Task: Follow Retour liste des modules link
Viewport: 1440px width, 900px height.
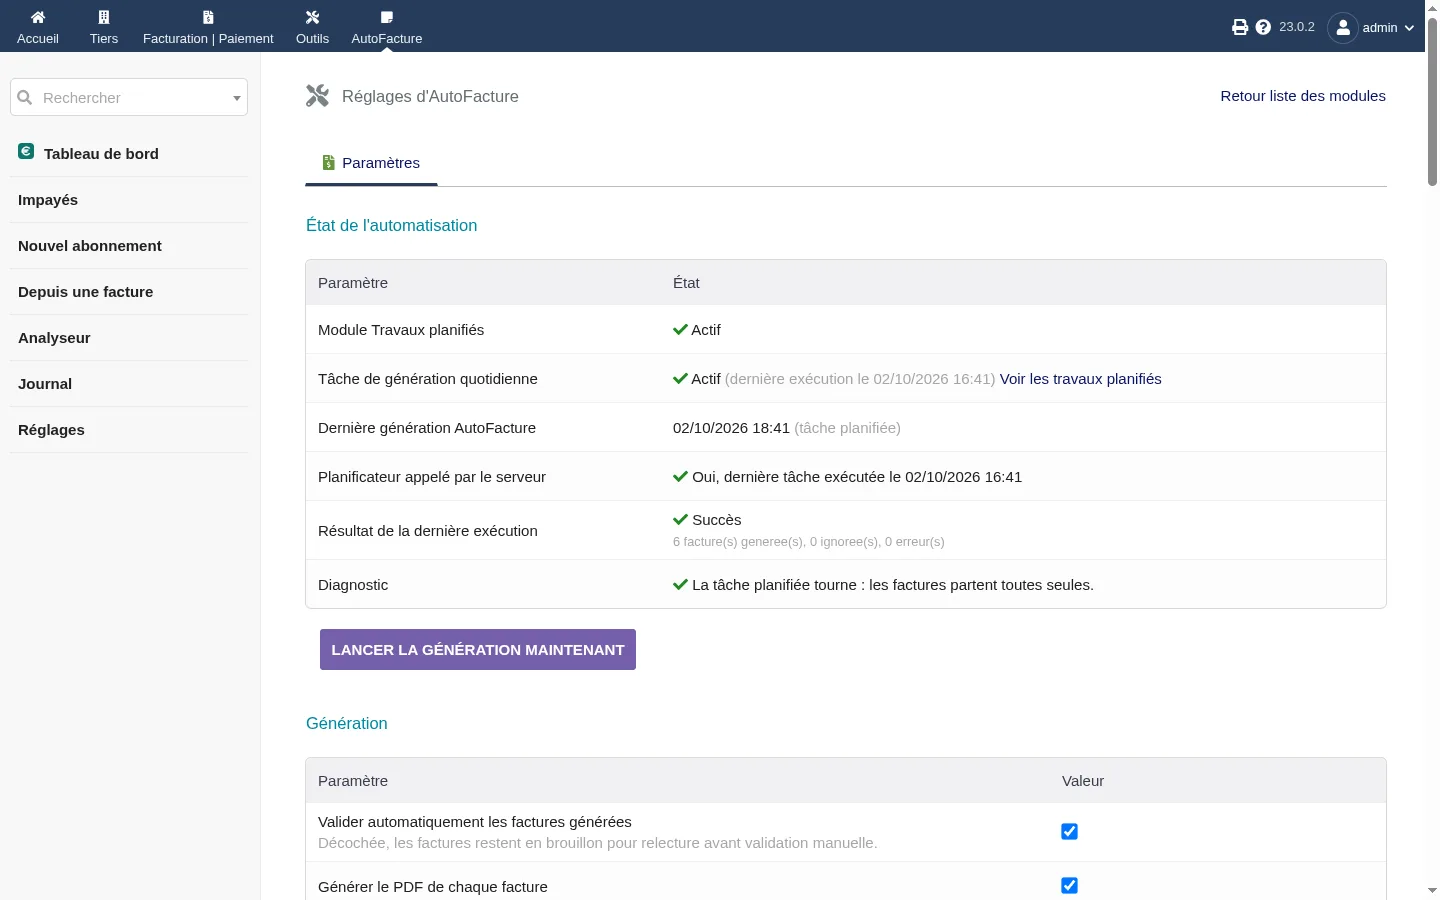Action: point(1303,96)
